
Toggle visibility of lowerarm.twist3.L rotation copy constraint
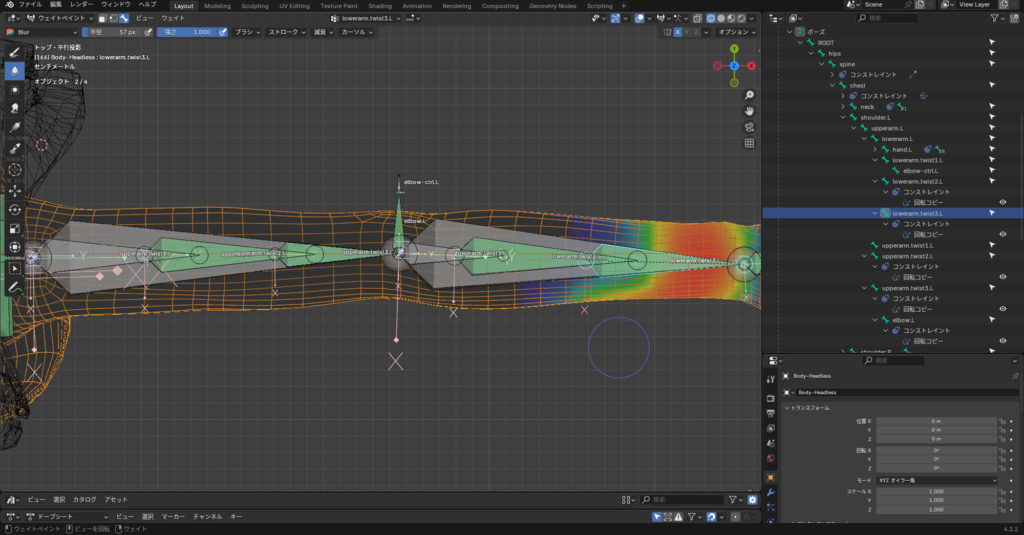[1002, 234]
